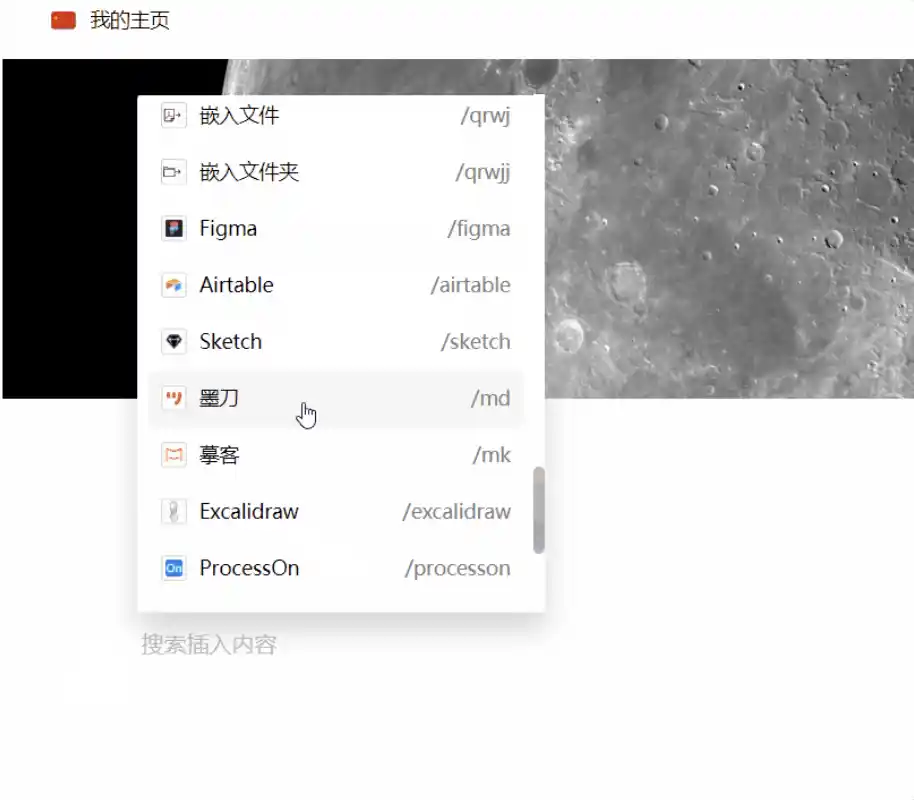This screenshot has width=914, height=800.
Task: Click the China flag page icon
Action: (63, 20)
